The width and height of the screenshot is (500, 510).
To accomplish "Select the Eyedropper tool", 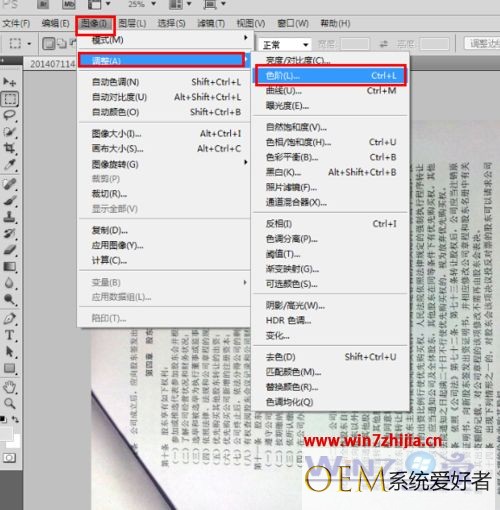I will pos(10,165).
